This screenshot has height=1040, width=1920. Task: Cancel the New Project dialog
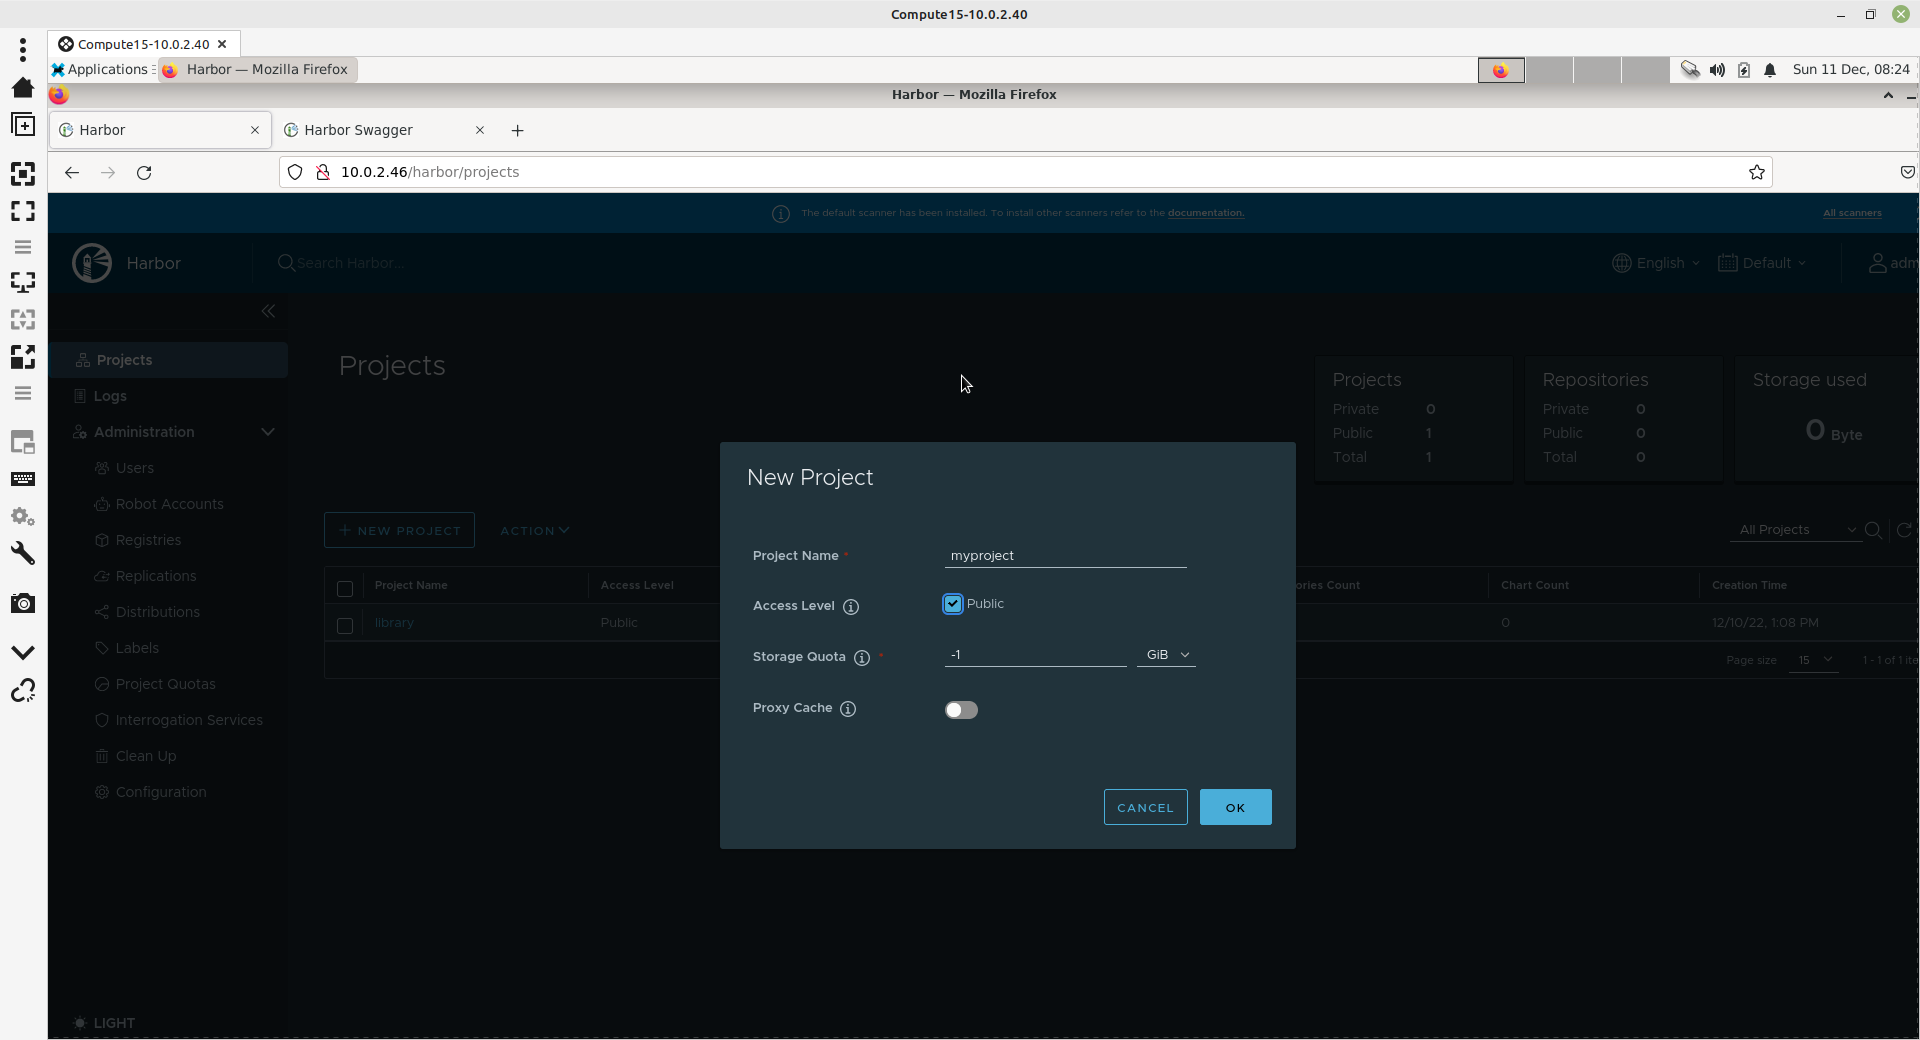(x=1145, y=808)
